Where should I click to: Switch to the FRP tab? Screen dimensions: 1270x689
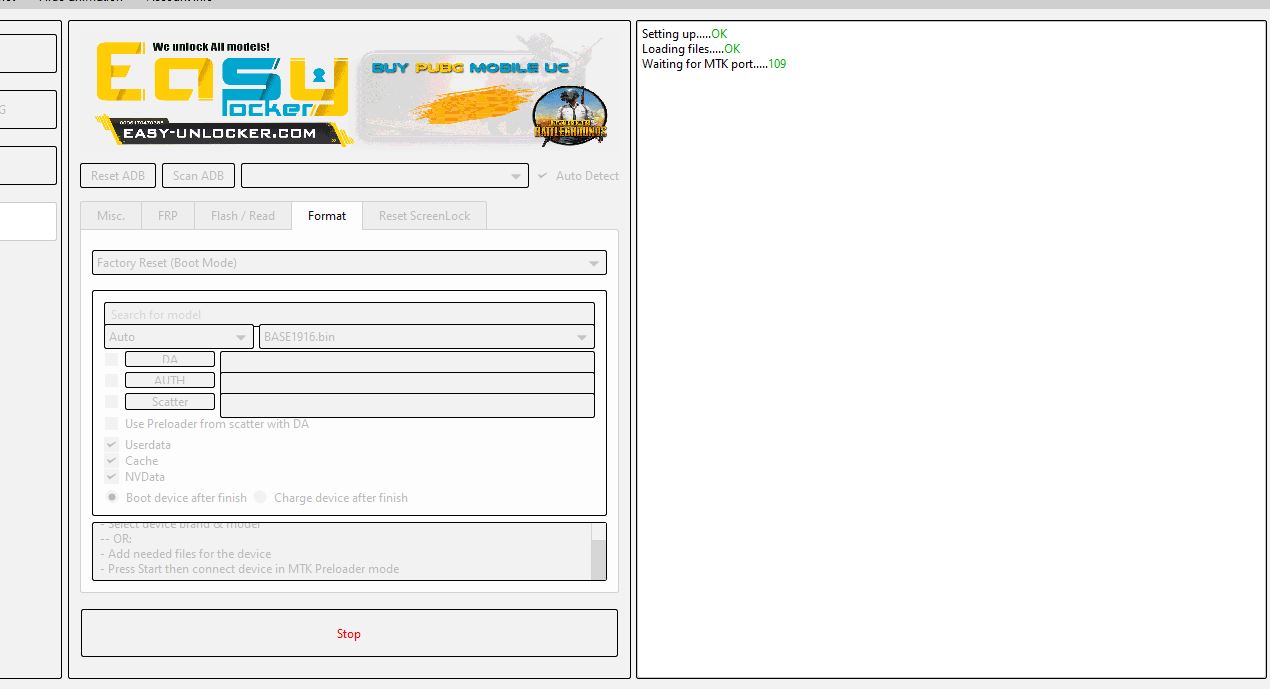click(x=168, y=215)
